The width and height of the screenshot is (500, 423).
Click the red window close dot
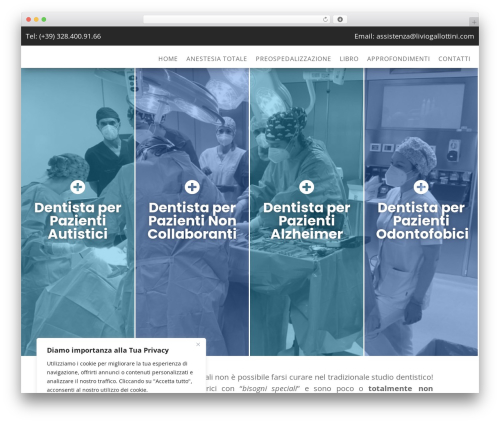click(x=29, y=19)
